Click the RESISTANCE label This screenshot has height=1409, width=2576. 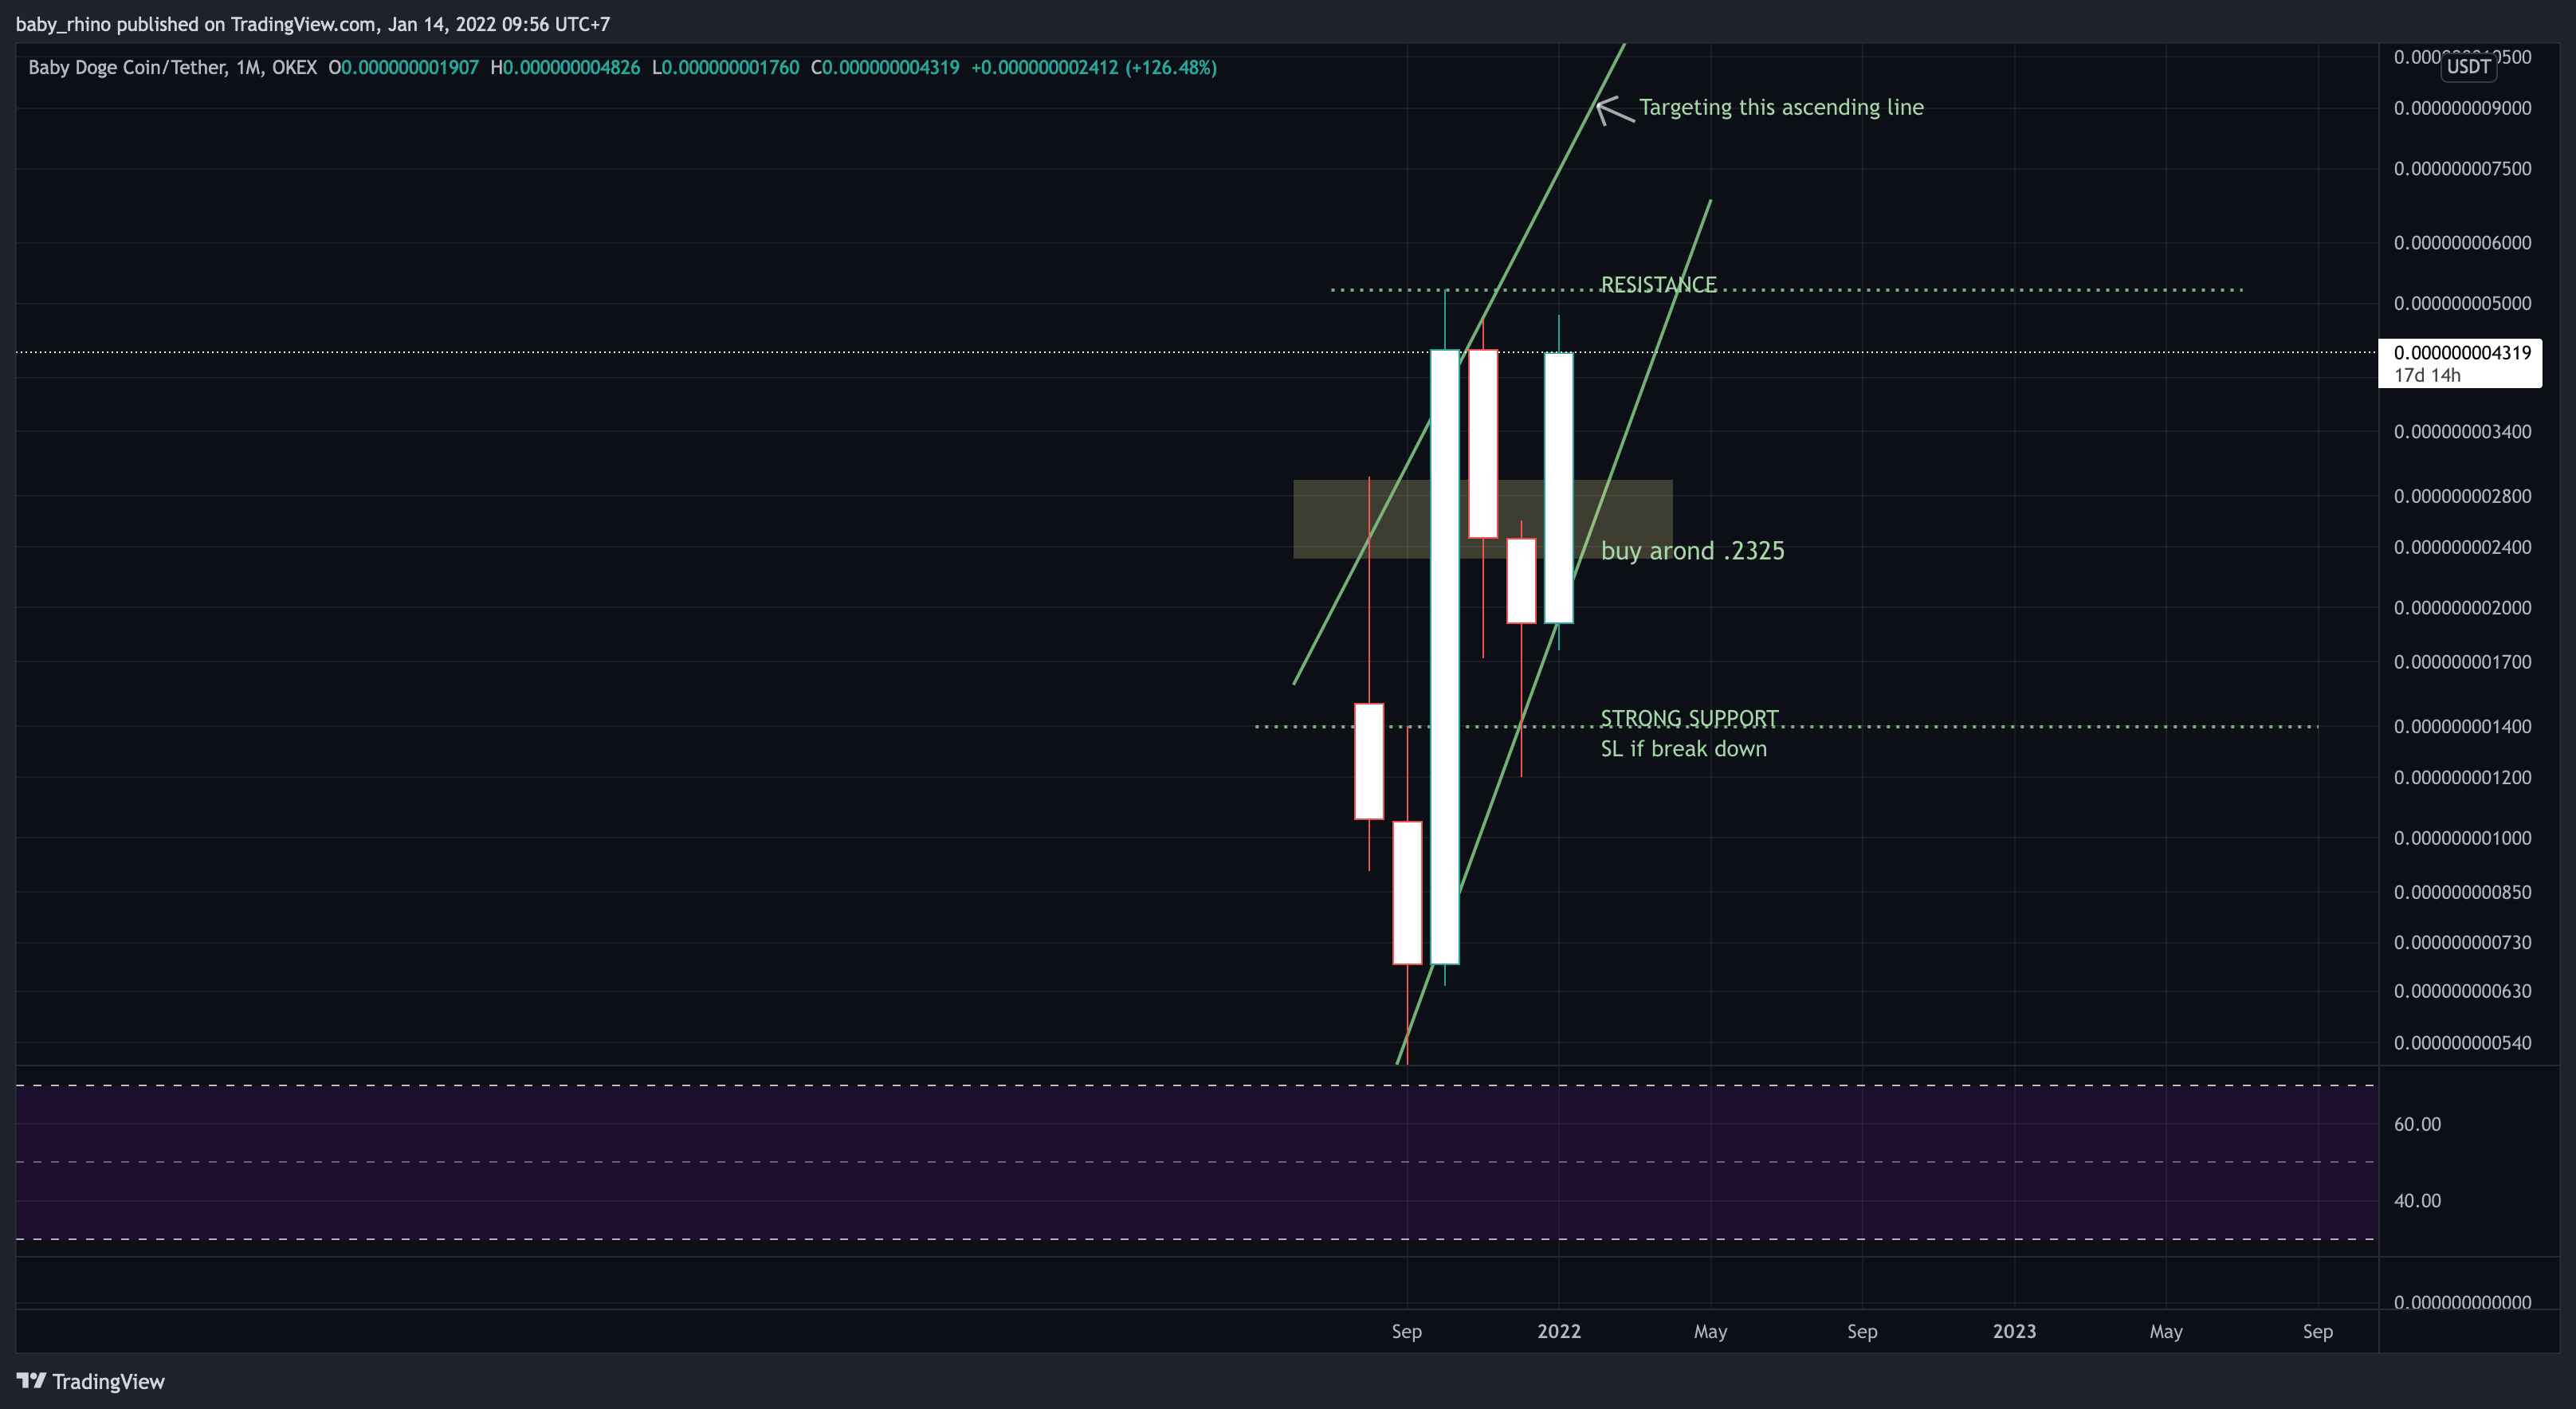click(x=1658, y=285)
